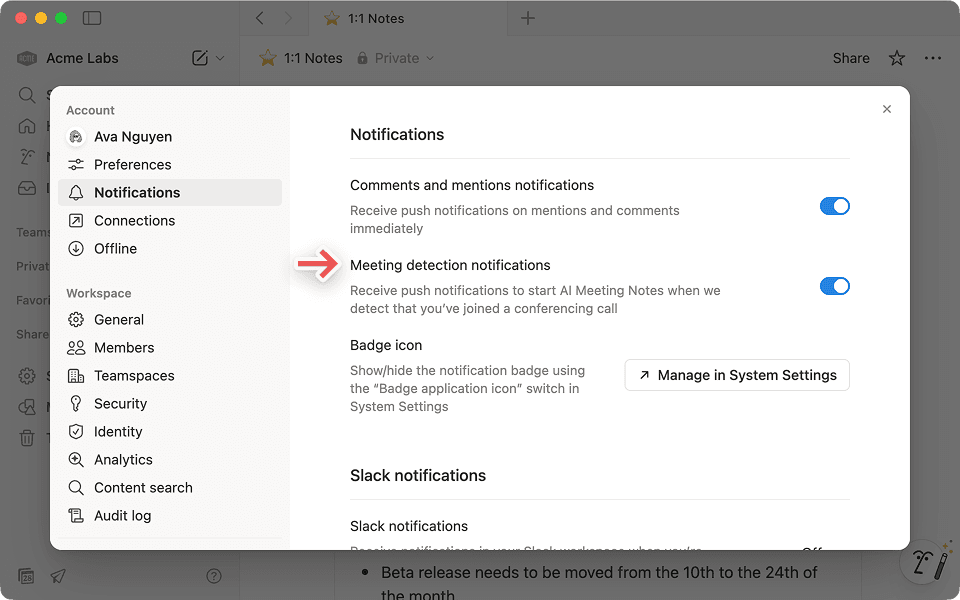Screen dimensions: 960x600
Task: Open the help question mark
Action: click(x=214, y=576)
